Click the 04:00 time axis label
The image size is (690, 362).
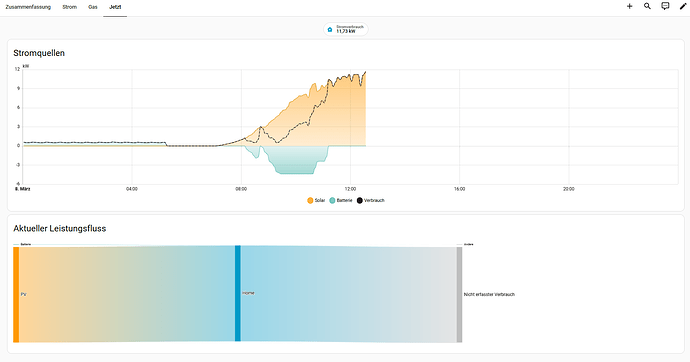[x=132, y=189]
